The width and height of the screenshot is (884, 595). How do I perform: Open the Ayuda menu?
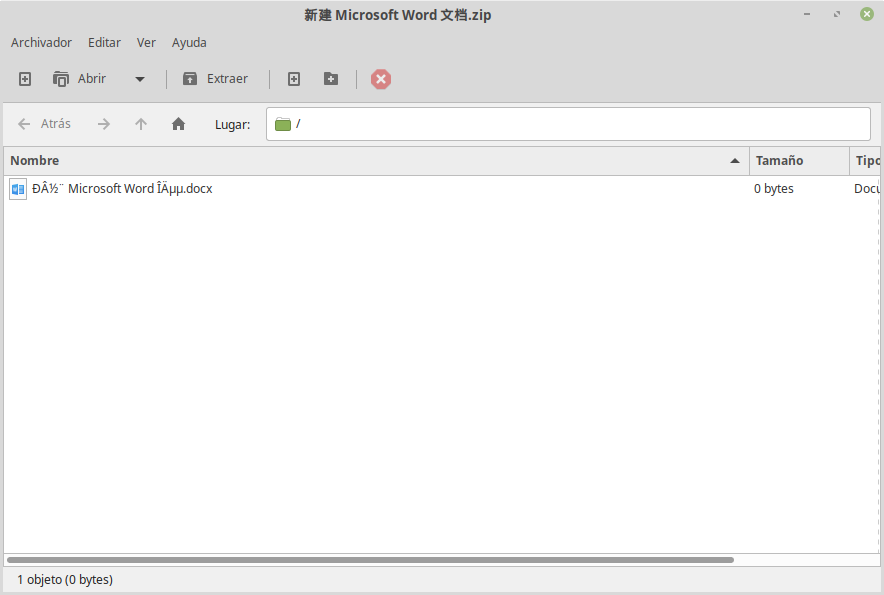click(x=189, y=42)
